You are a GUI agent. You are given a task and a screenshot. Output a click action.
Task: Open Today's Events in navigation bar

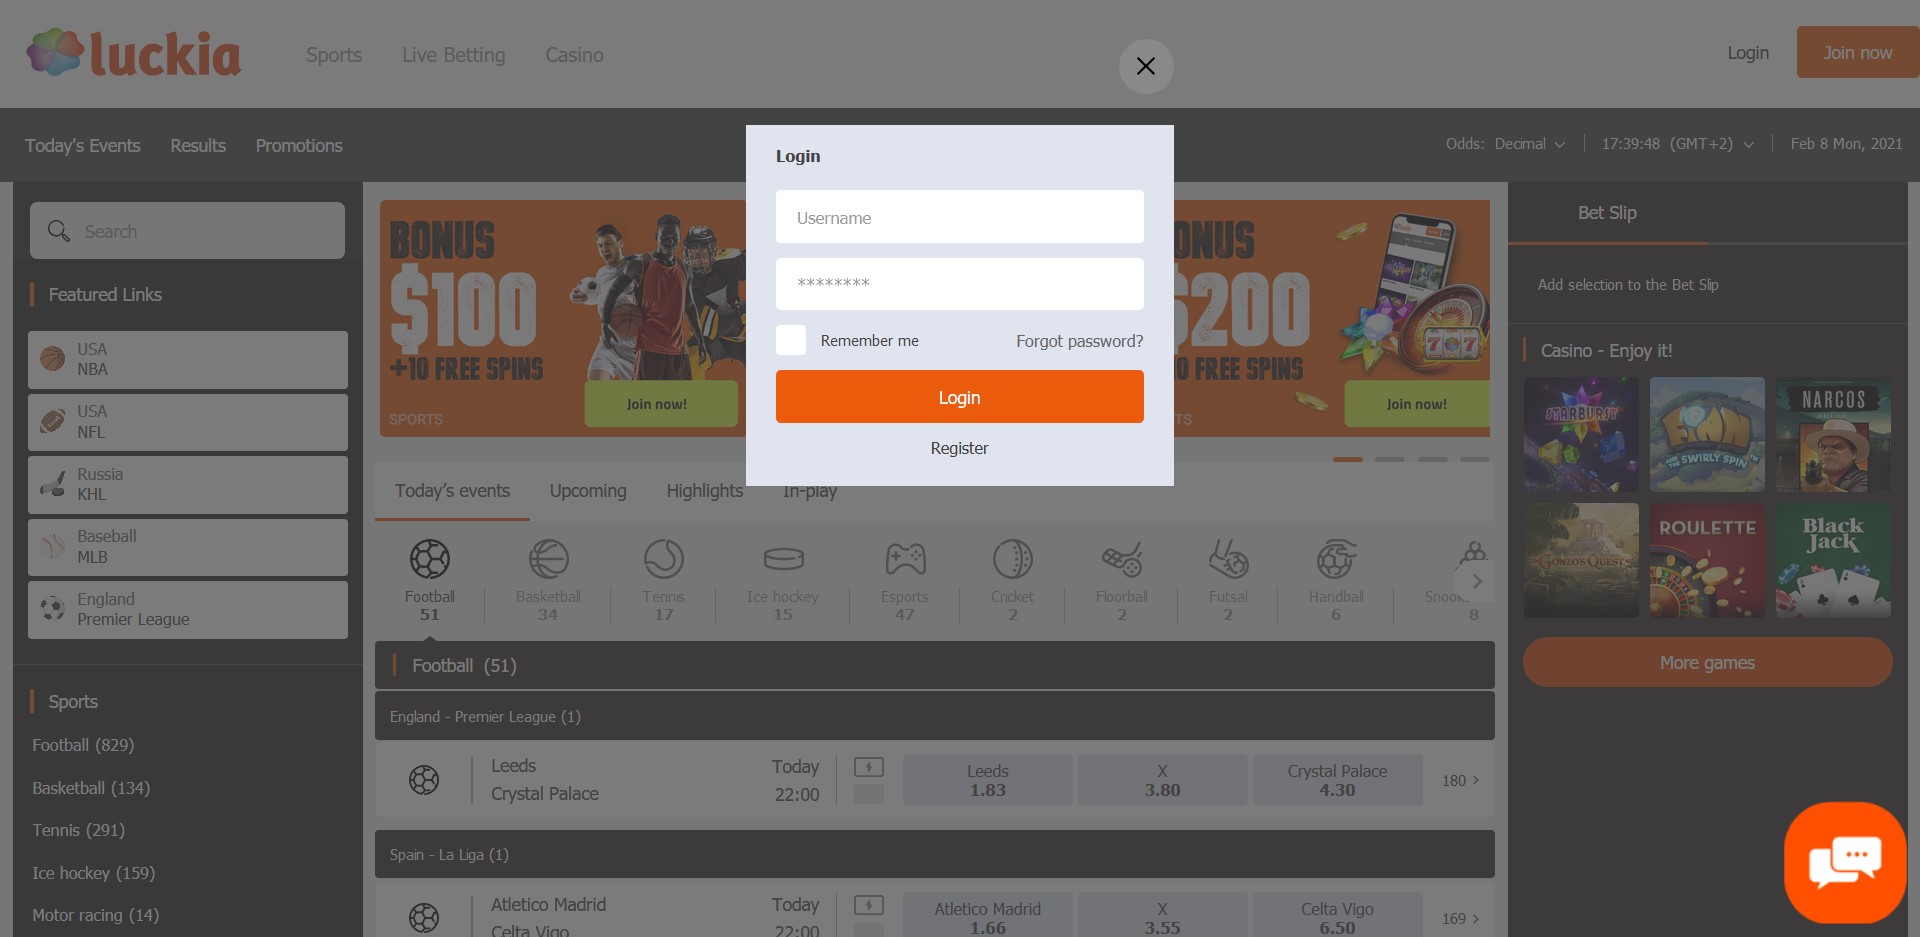[82, 146]
